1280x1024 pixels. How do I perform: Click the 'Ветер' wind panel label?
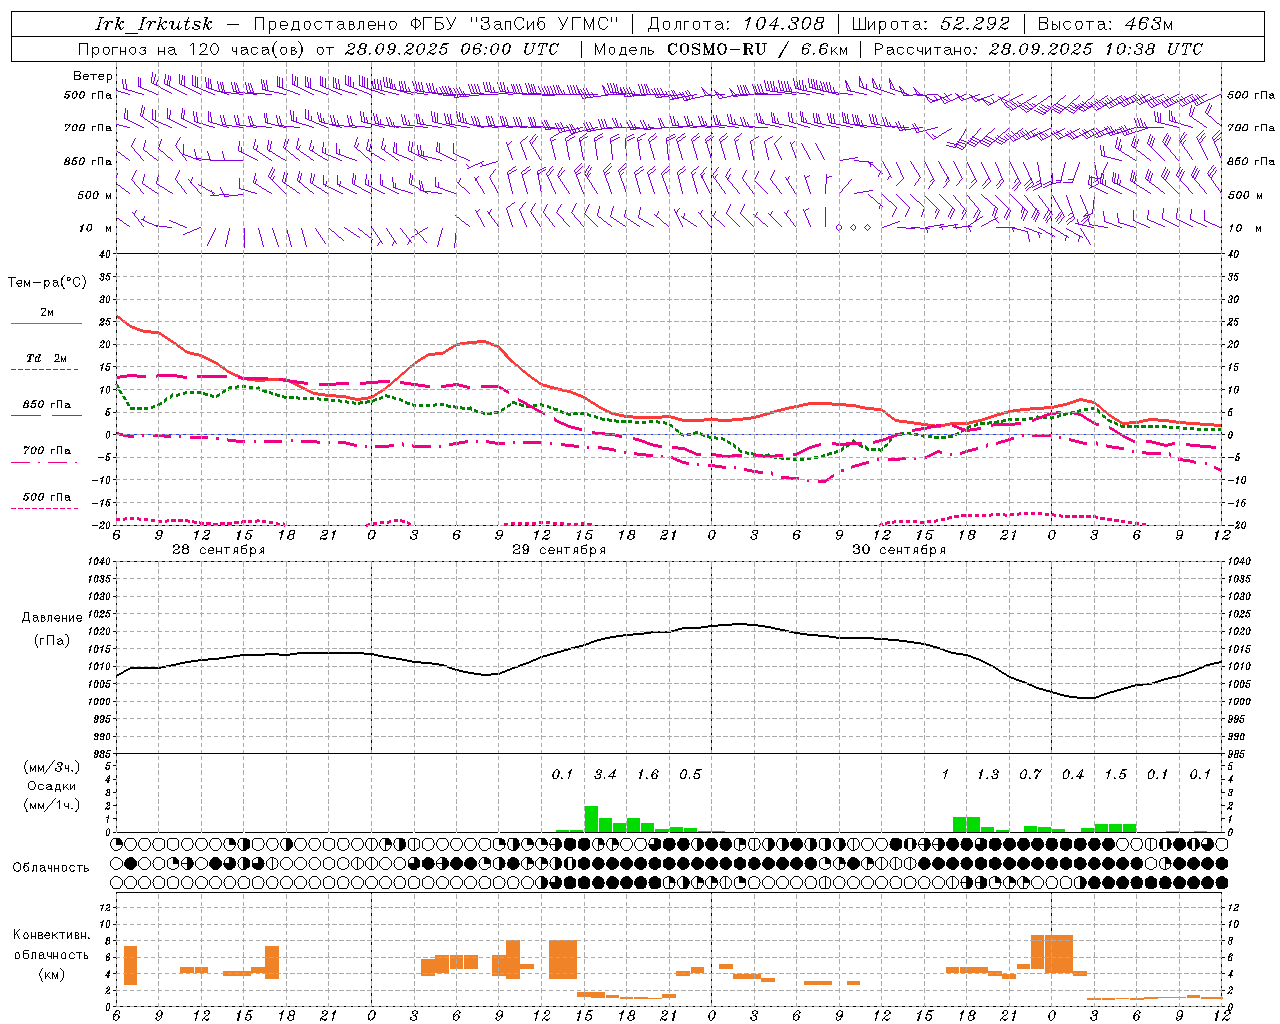93,76
